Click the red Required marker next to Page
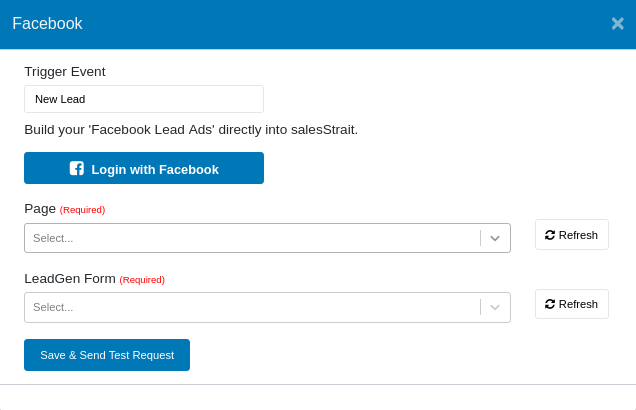 (82, 210)
